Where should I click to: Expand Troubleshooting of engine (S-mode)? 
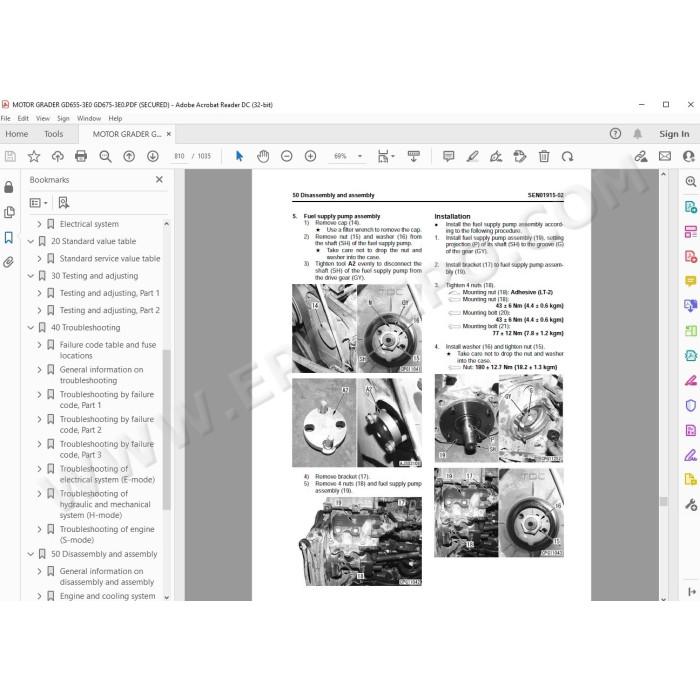coord(39,529)
